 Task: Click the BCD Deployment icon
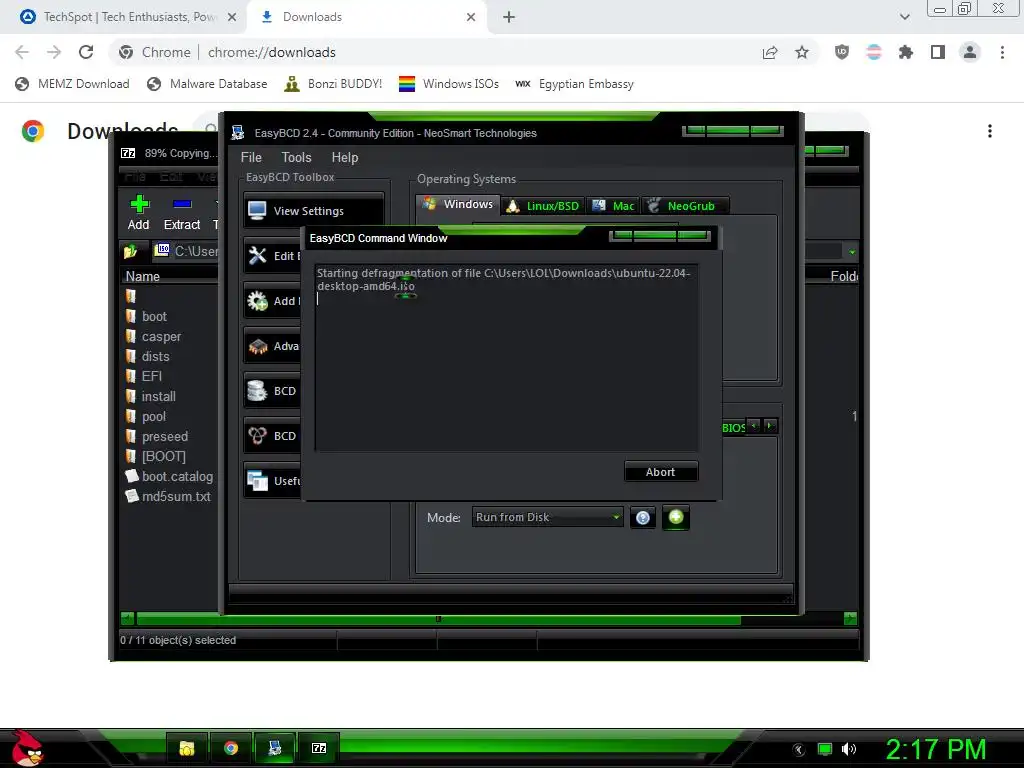click(x=257, y=436)
